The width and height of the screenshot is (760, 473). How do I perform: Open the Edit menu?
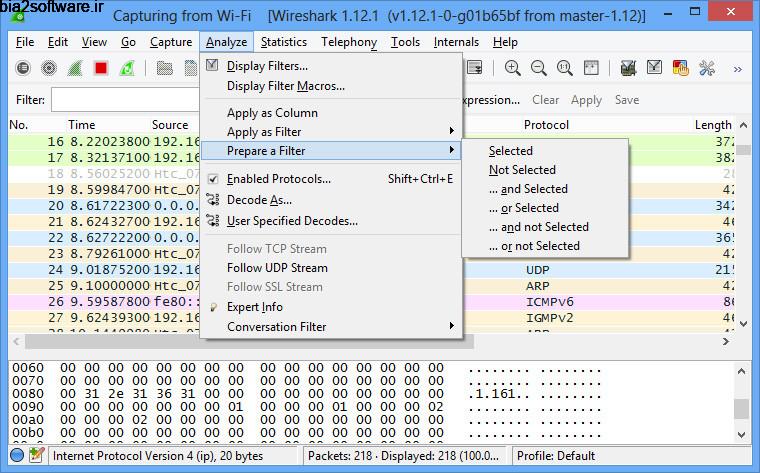click(x=58, y=42)
